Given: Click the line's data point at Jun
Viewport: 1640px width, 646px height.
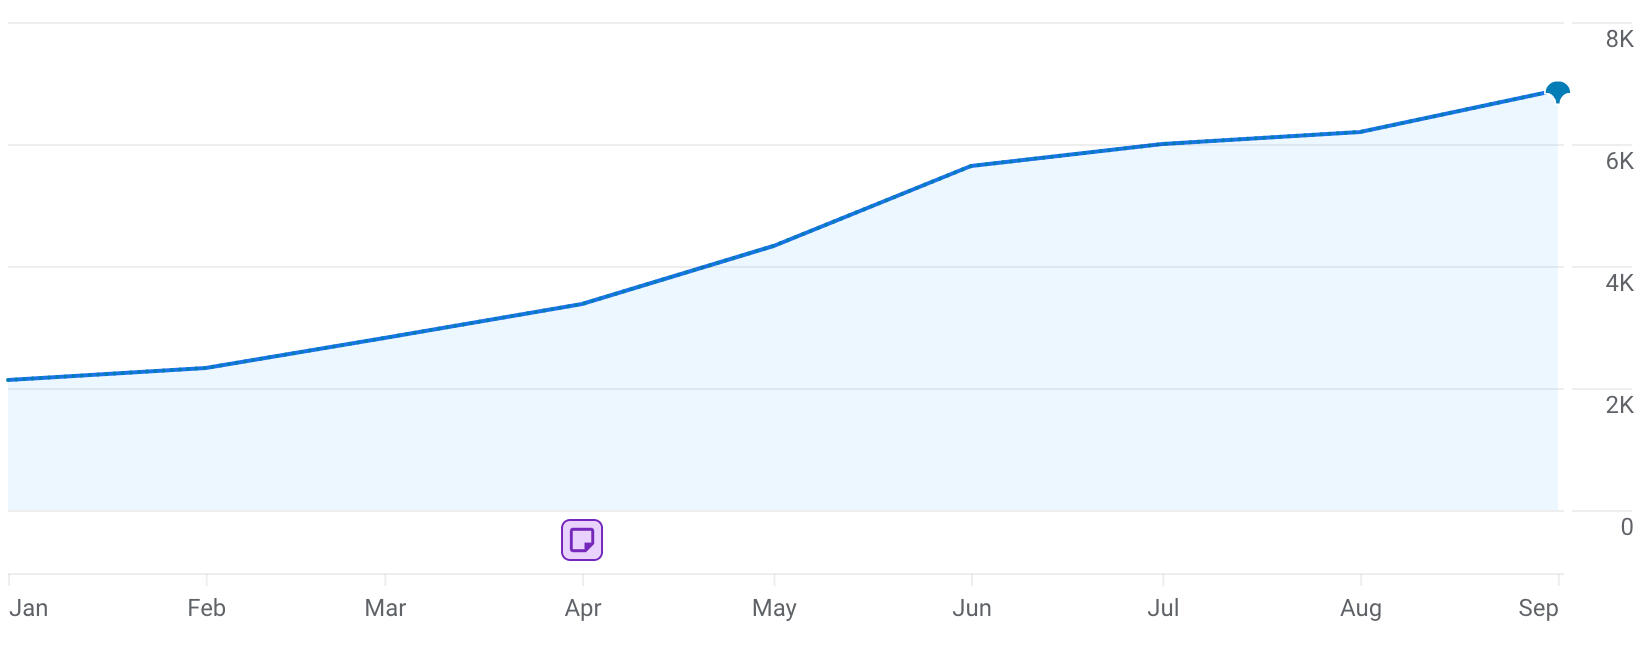Looking at the screenshot, I should [971, 166].
